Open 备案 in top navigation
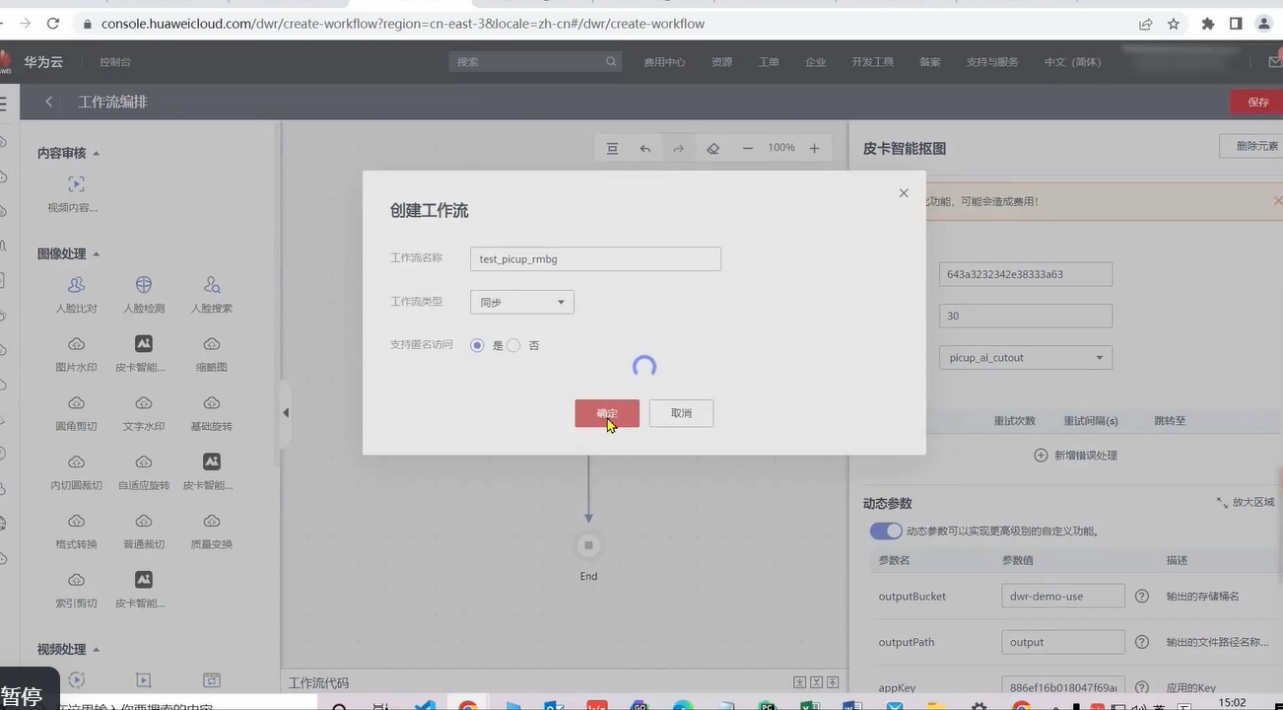The width and height of the screenshot is (1283, 710). pos(930,62)
